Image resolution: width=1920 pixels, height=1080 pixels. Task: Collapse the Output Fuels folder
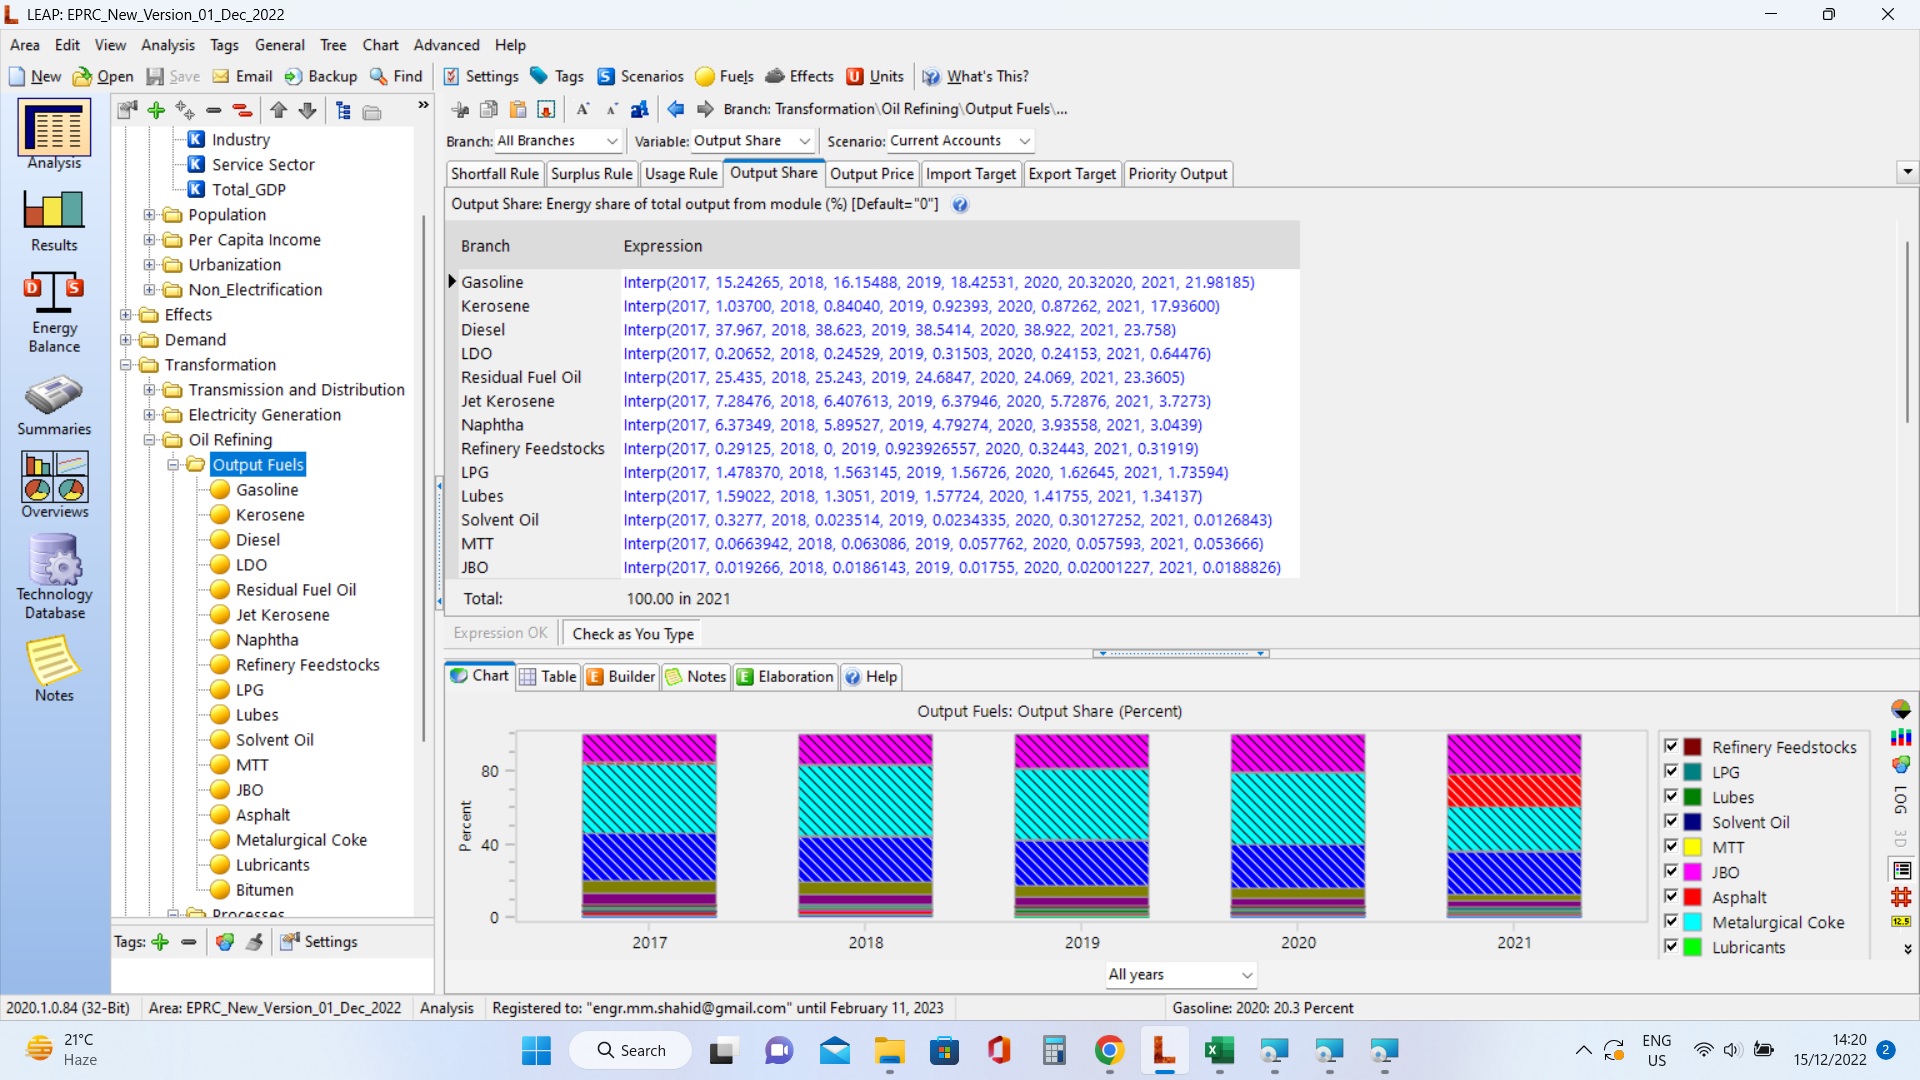173,464
